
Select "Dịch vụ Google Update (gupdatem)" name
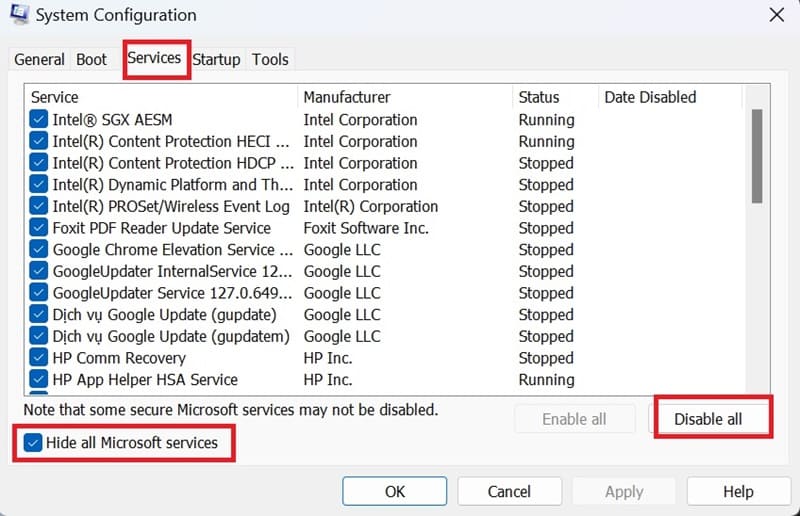point(171,336)
